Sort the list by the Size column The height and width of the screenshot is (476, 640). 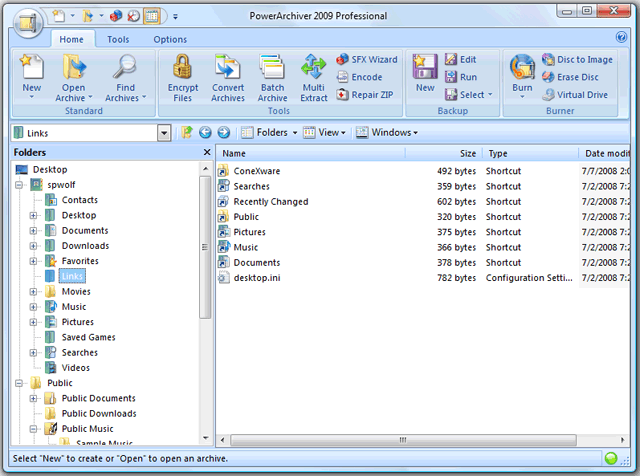(443, 153)
